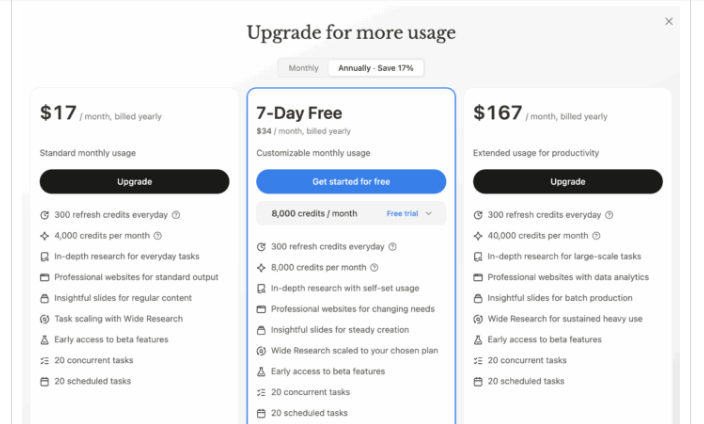Click the beaker icon for beta features in middle plan
The width and height of the screenshot is (704, 424).
pyautogui.click(x=261, y=372)
